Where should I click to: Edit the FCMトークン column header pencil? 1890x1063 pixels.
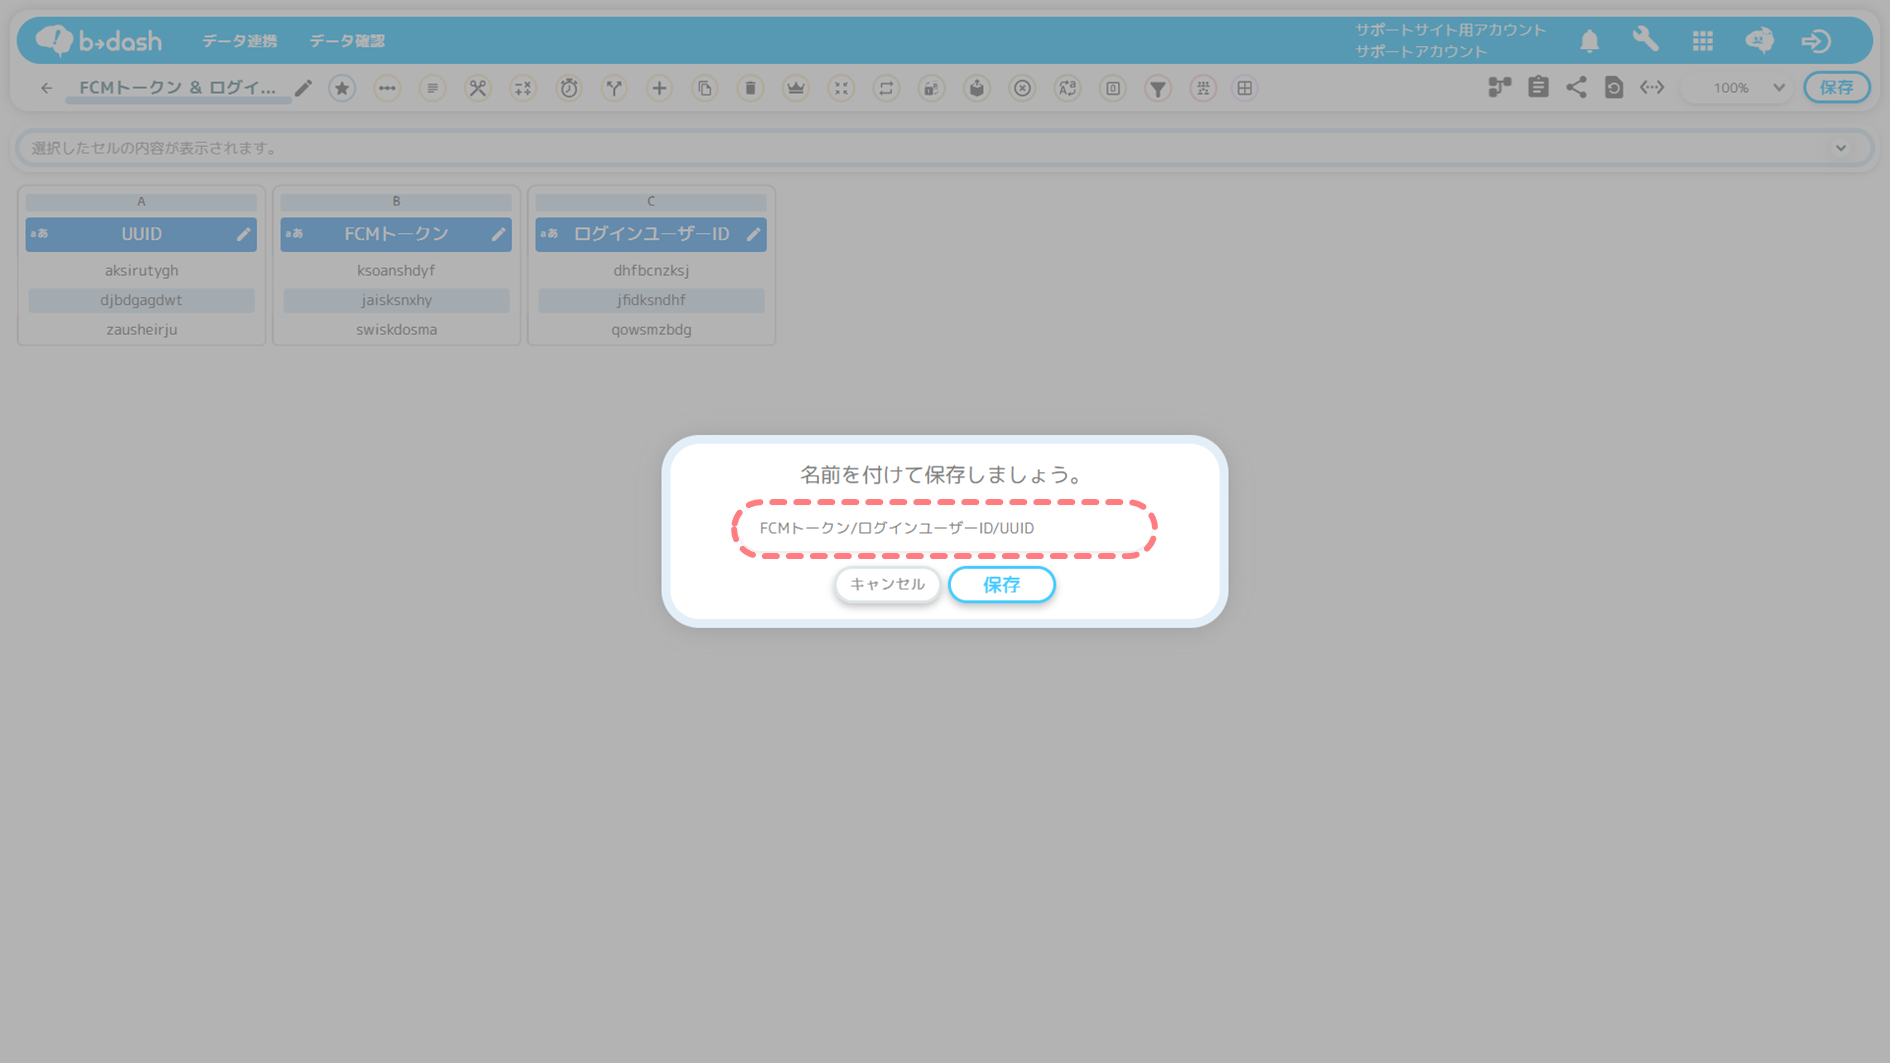(x=498, y=234)
